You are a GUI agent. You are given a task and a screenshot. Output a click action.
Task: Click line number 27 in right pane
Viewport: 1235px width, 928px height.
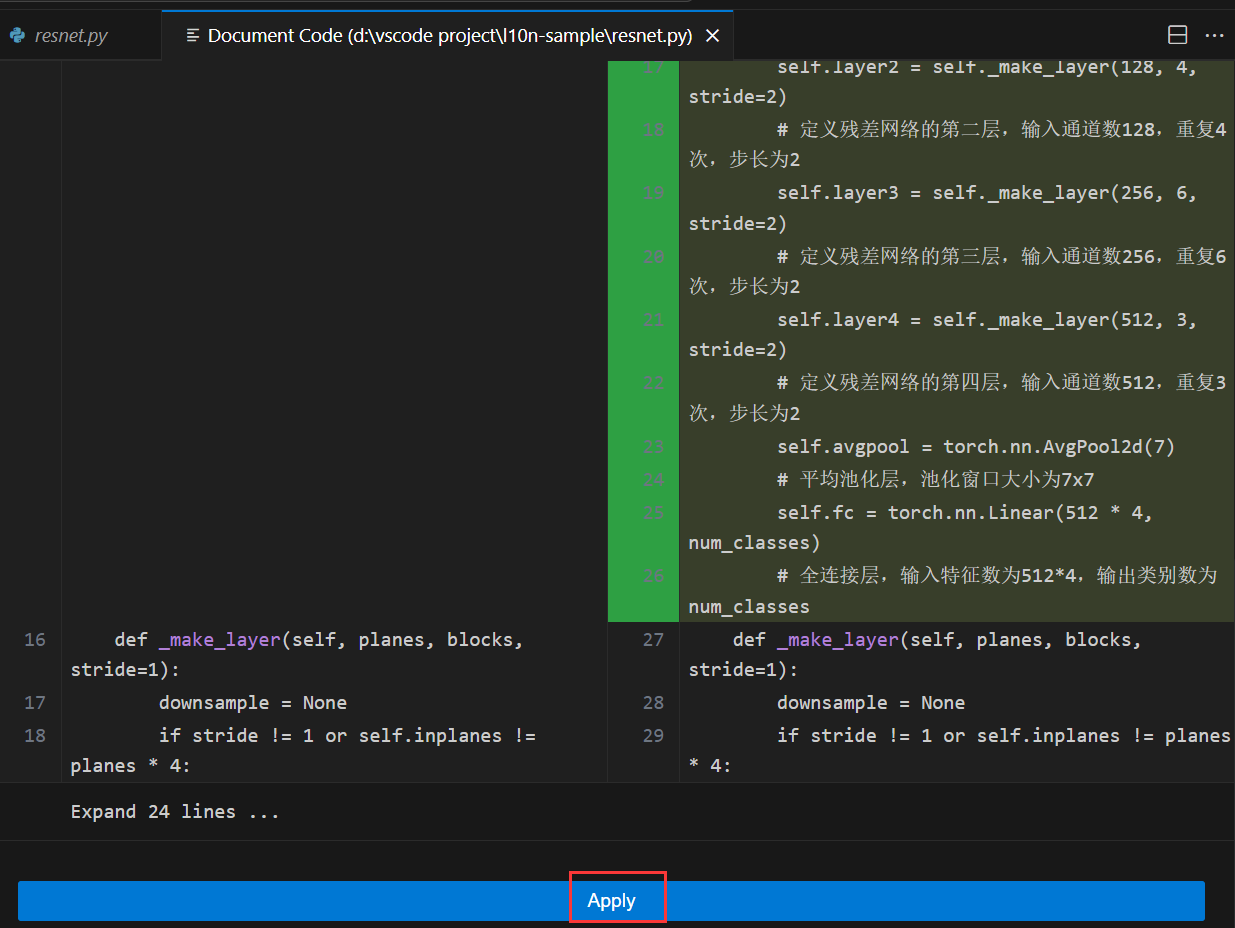coord(653,640)
